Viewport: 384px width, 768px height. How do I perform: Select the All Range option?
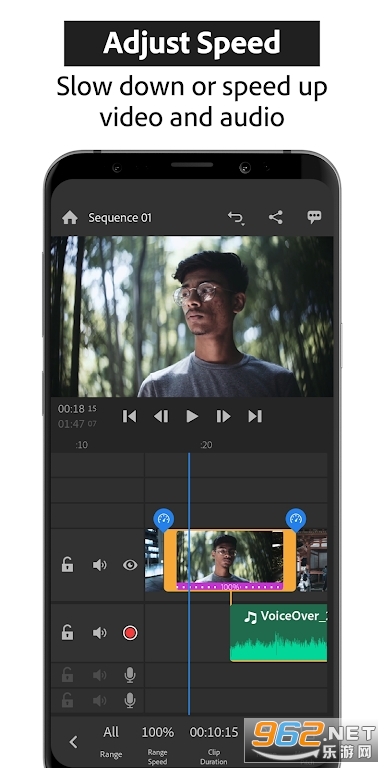click(111, 742)
